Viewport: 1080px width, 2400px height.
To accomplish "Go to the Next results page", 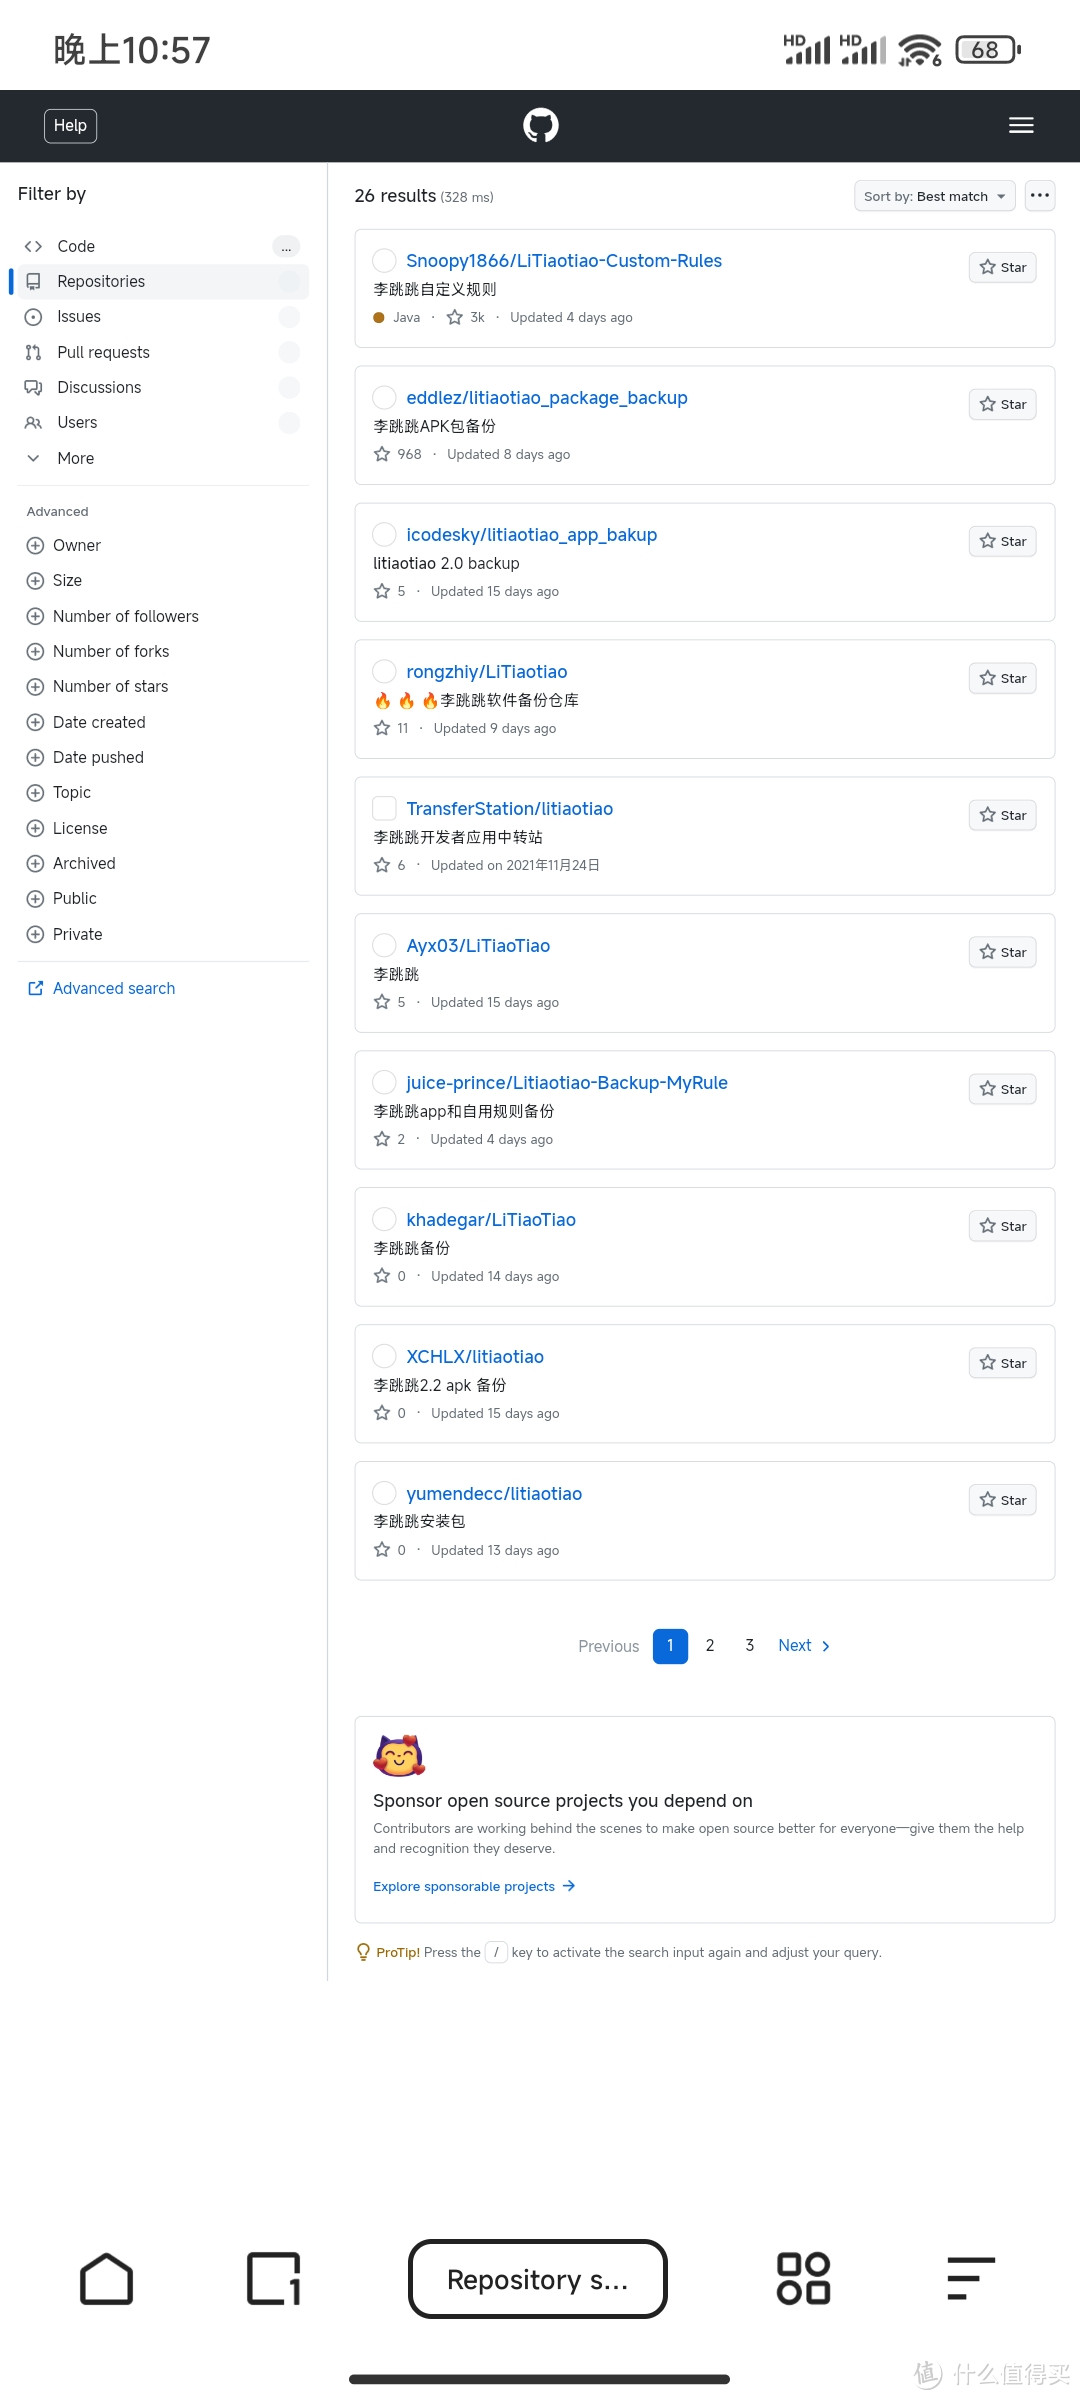I will 804,1646.
